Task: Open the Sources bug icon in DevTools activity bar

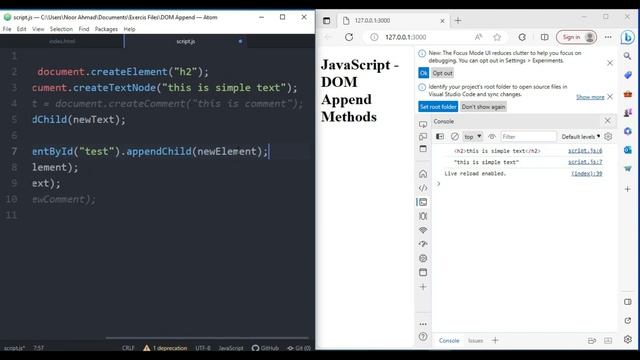Action: click(x=423, y=216)
